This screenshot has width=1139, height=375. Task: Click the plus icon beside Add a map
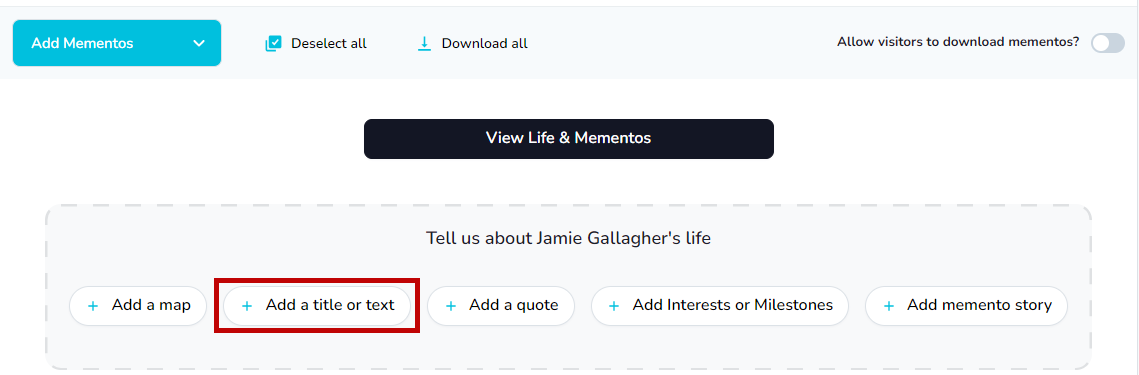pyautogui.click(x=93, y=307)
